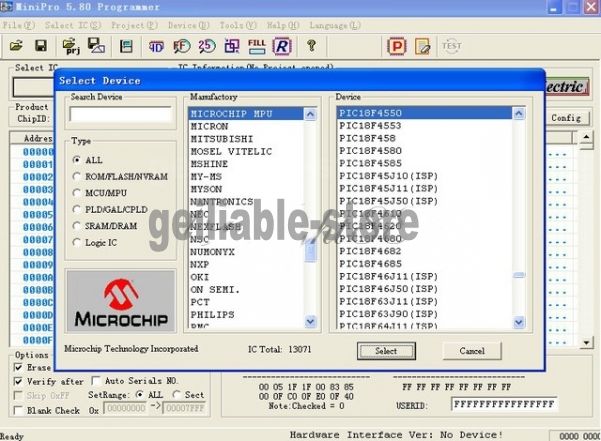The image size is (601, 441).
Task: Click the purple swap-blocks toolbar icon
Action: click(232, 46)
